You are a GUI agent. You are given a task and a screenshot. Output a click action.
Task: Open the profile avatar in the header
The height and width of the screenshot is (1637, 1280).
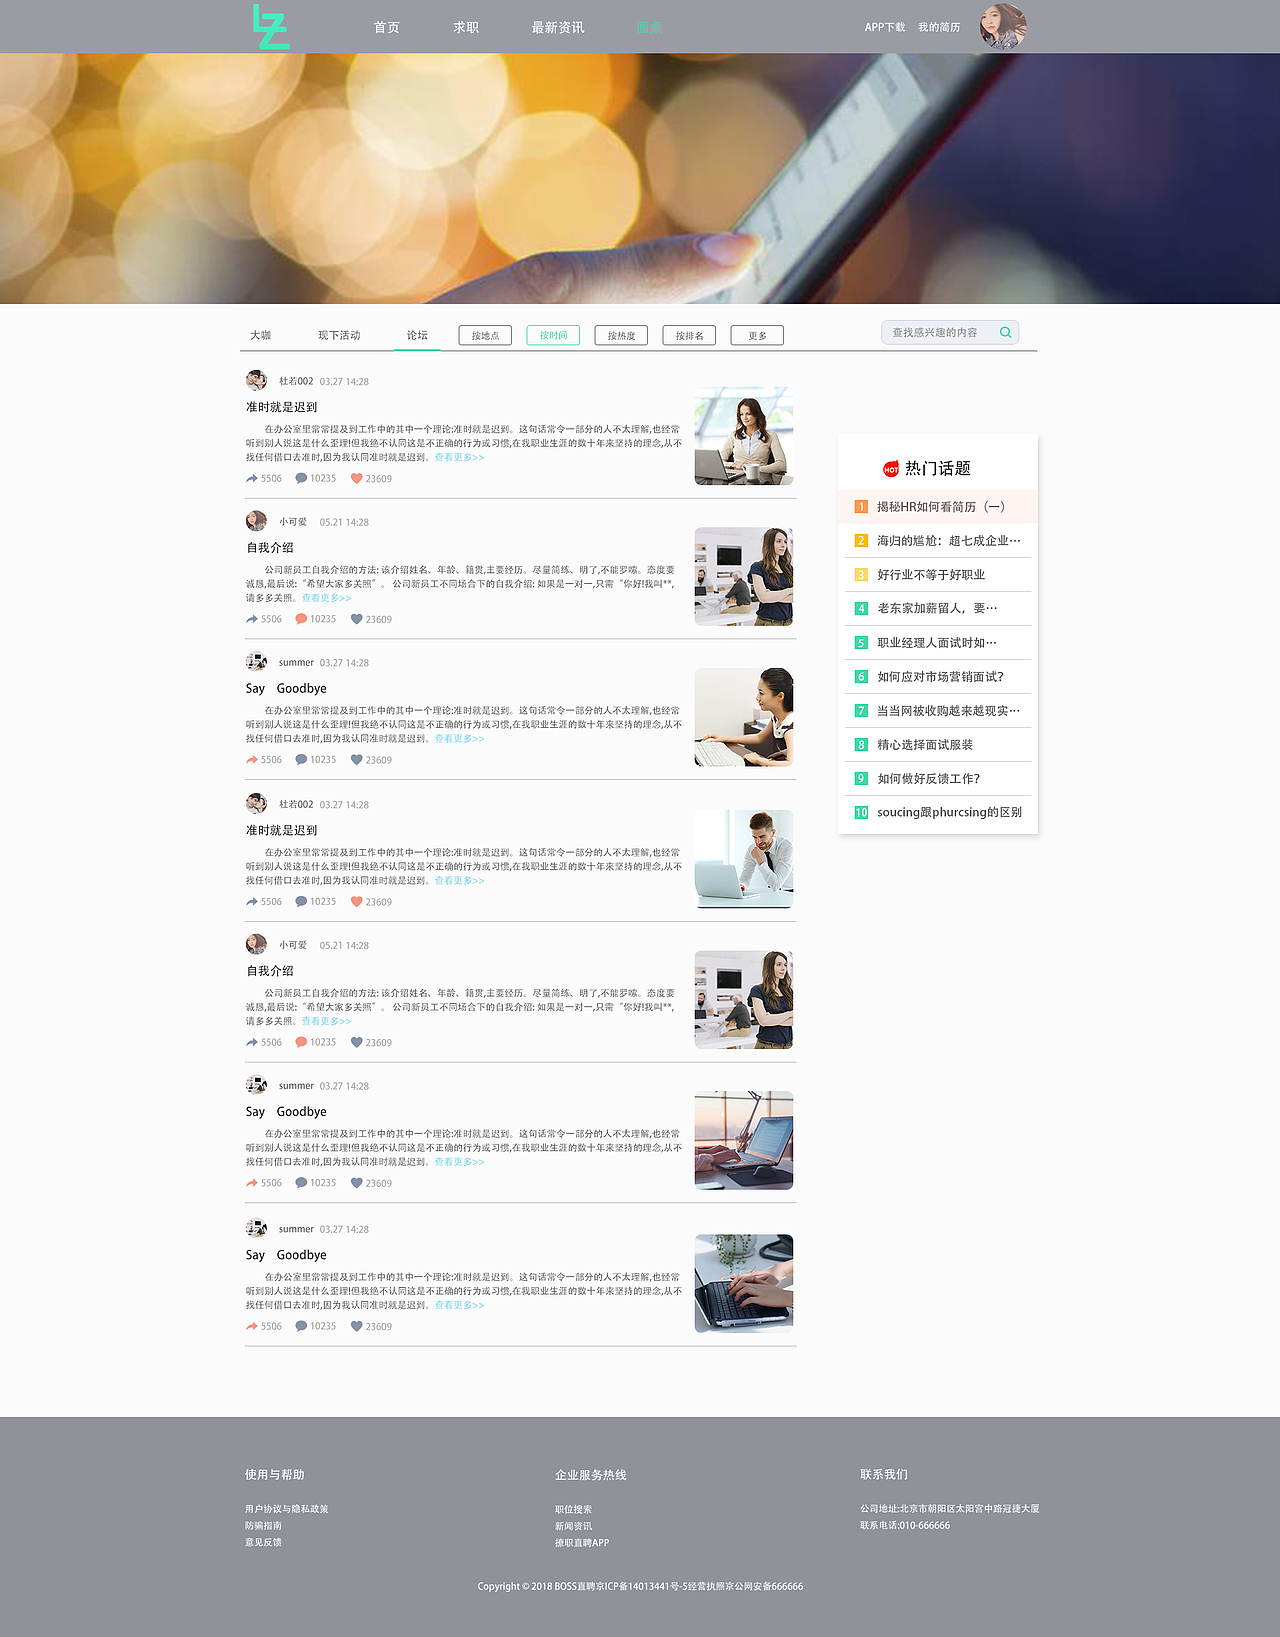coord(1003,27)
